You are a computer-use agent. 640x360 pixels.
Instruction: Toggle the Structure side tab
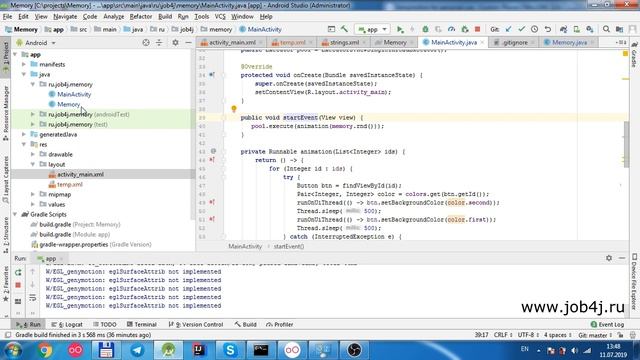pos(5,235)
